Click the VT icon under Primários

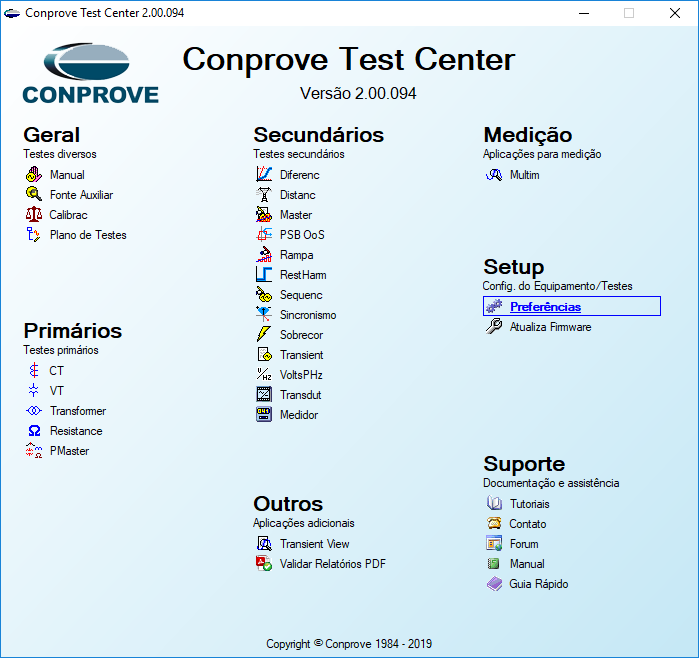coord(33,391)
